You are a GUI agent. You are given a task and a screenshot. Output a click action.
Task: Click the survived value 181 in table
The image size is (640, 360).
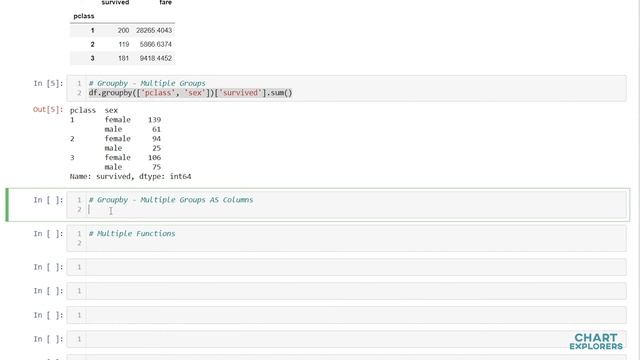coord(124,58)
